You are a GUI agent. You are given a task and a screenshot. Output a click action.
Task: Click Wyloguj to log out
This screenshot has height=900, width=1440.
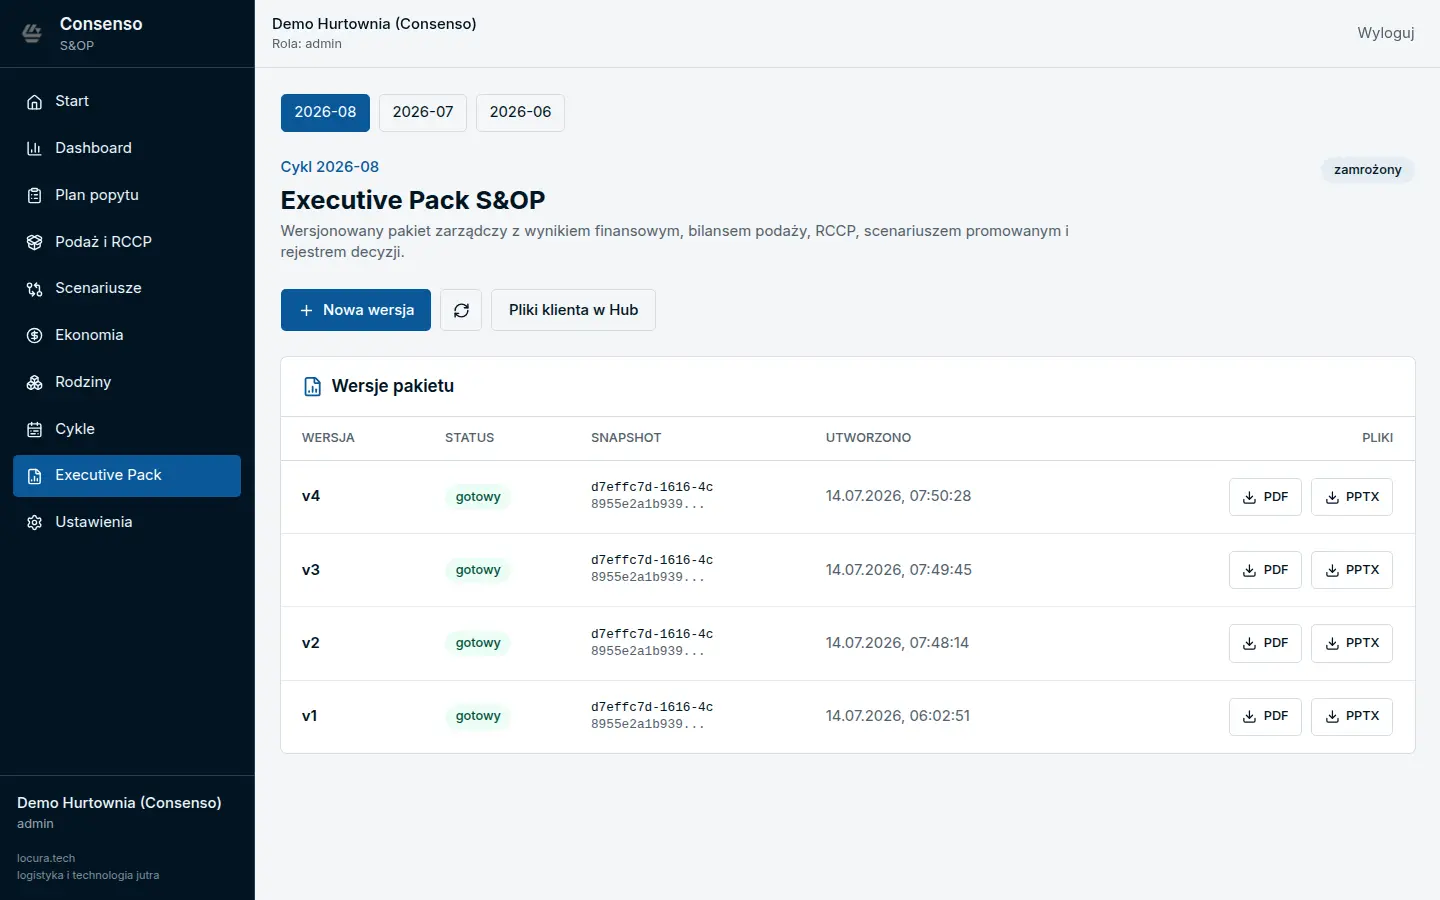tap(1386, 33)
